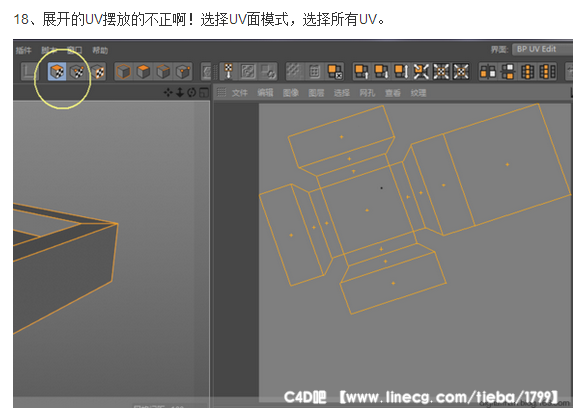
Task: Open the UV panel 查看 menu
Action: 393,93
